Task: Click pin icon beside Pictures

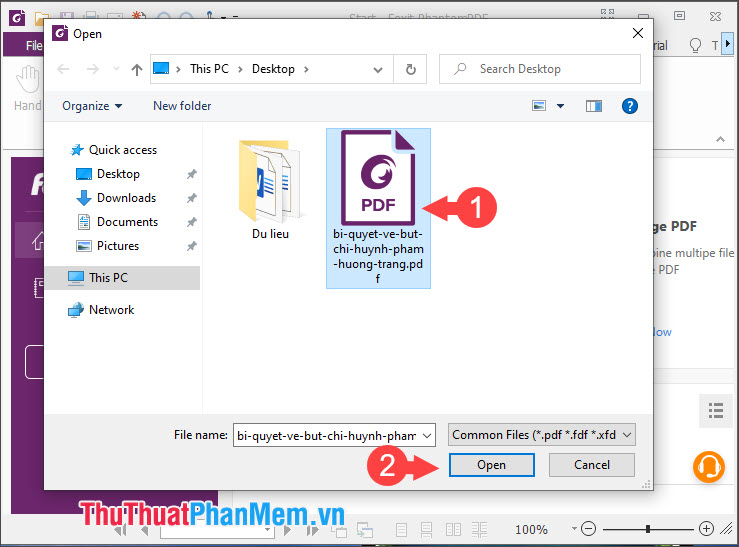Action: [191, 246]
